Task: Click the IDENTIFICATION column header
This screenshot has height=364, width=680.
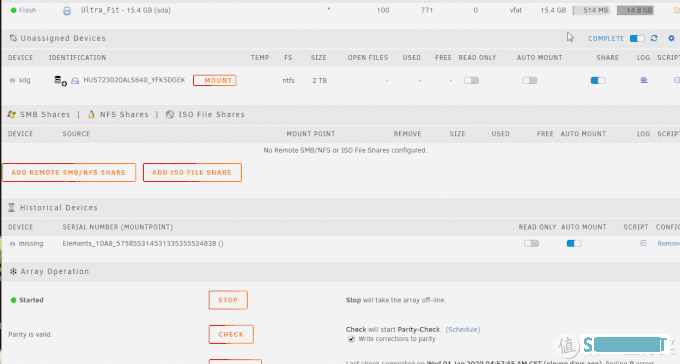Action: pos(78,58)
